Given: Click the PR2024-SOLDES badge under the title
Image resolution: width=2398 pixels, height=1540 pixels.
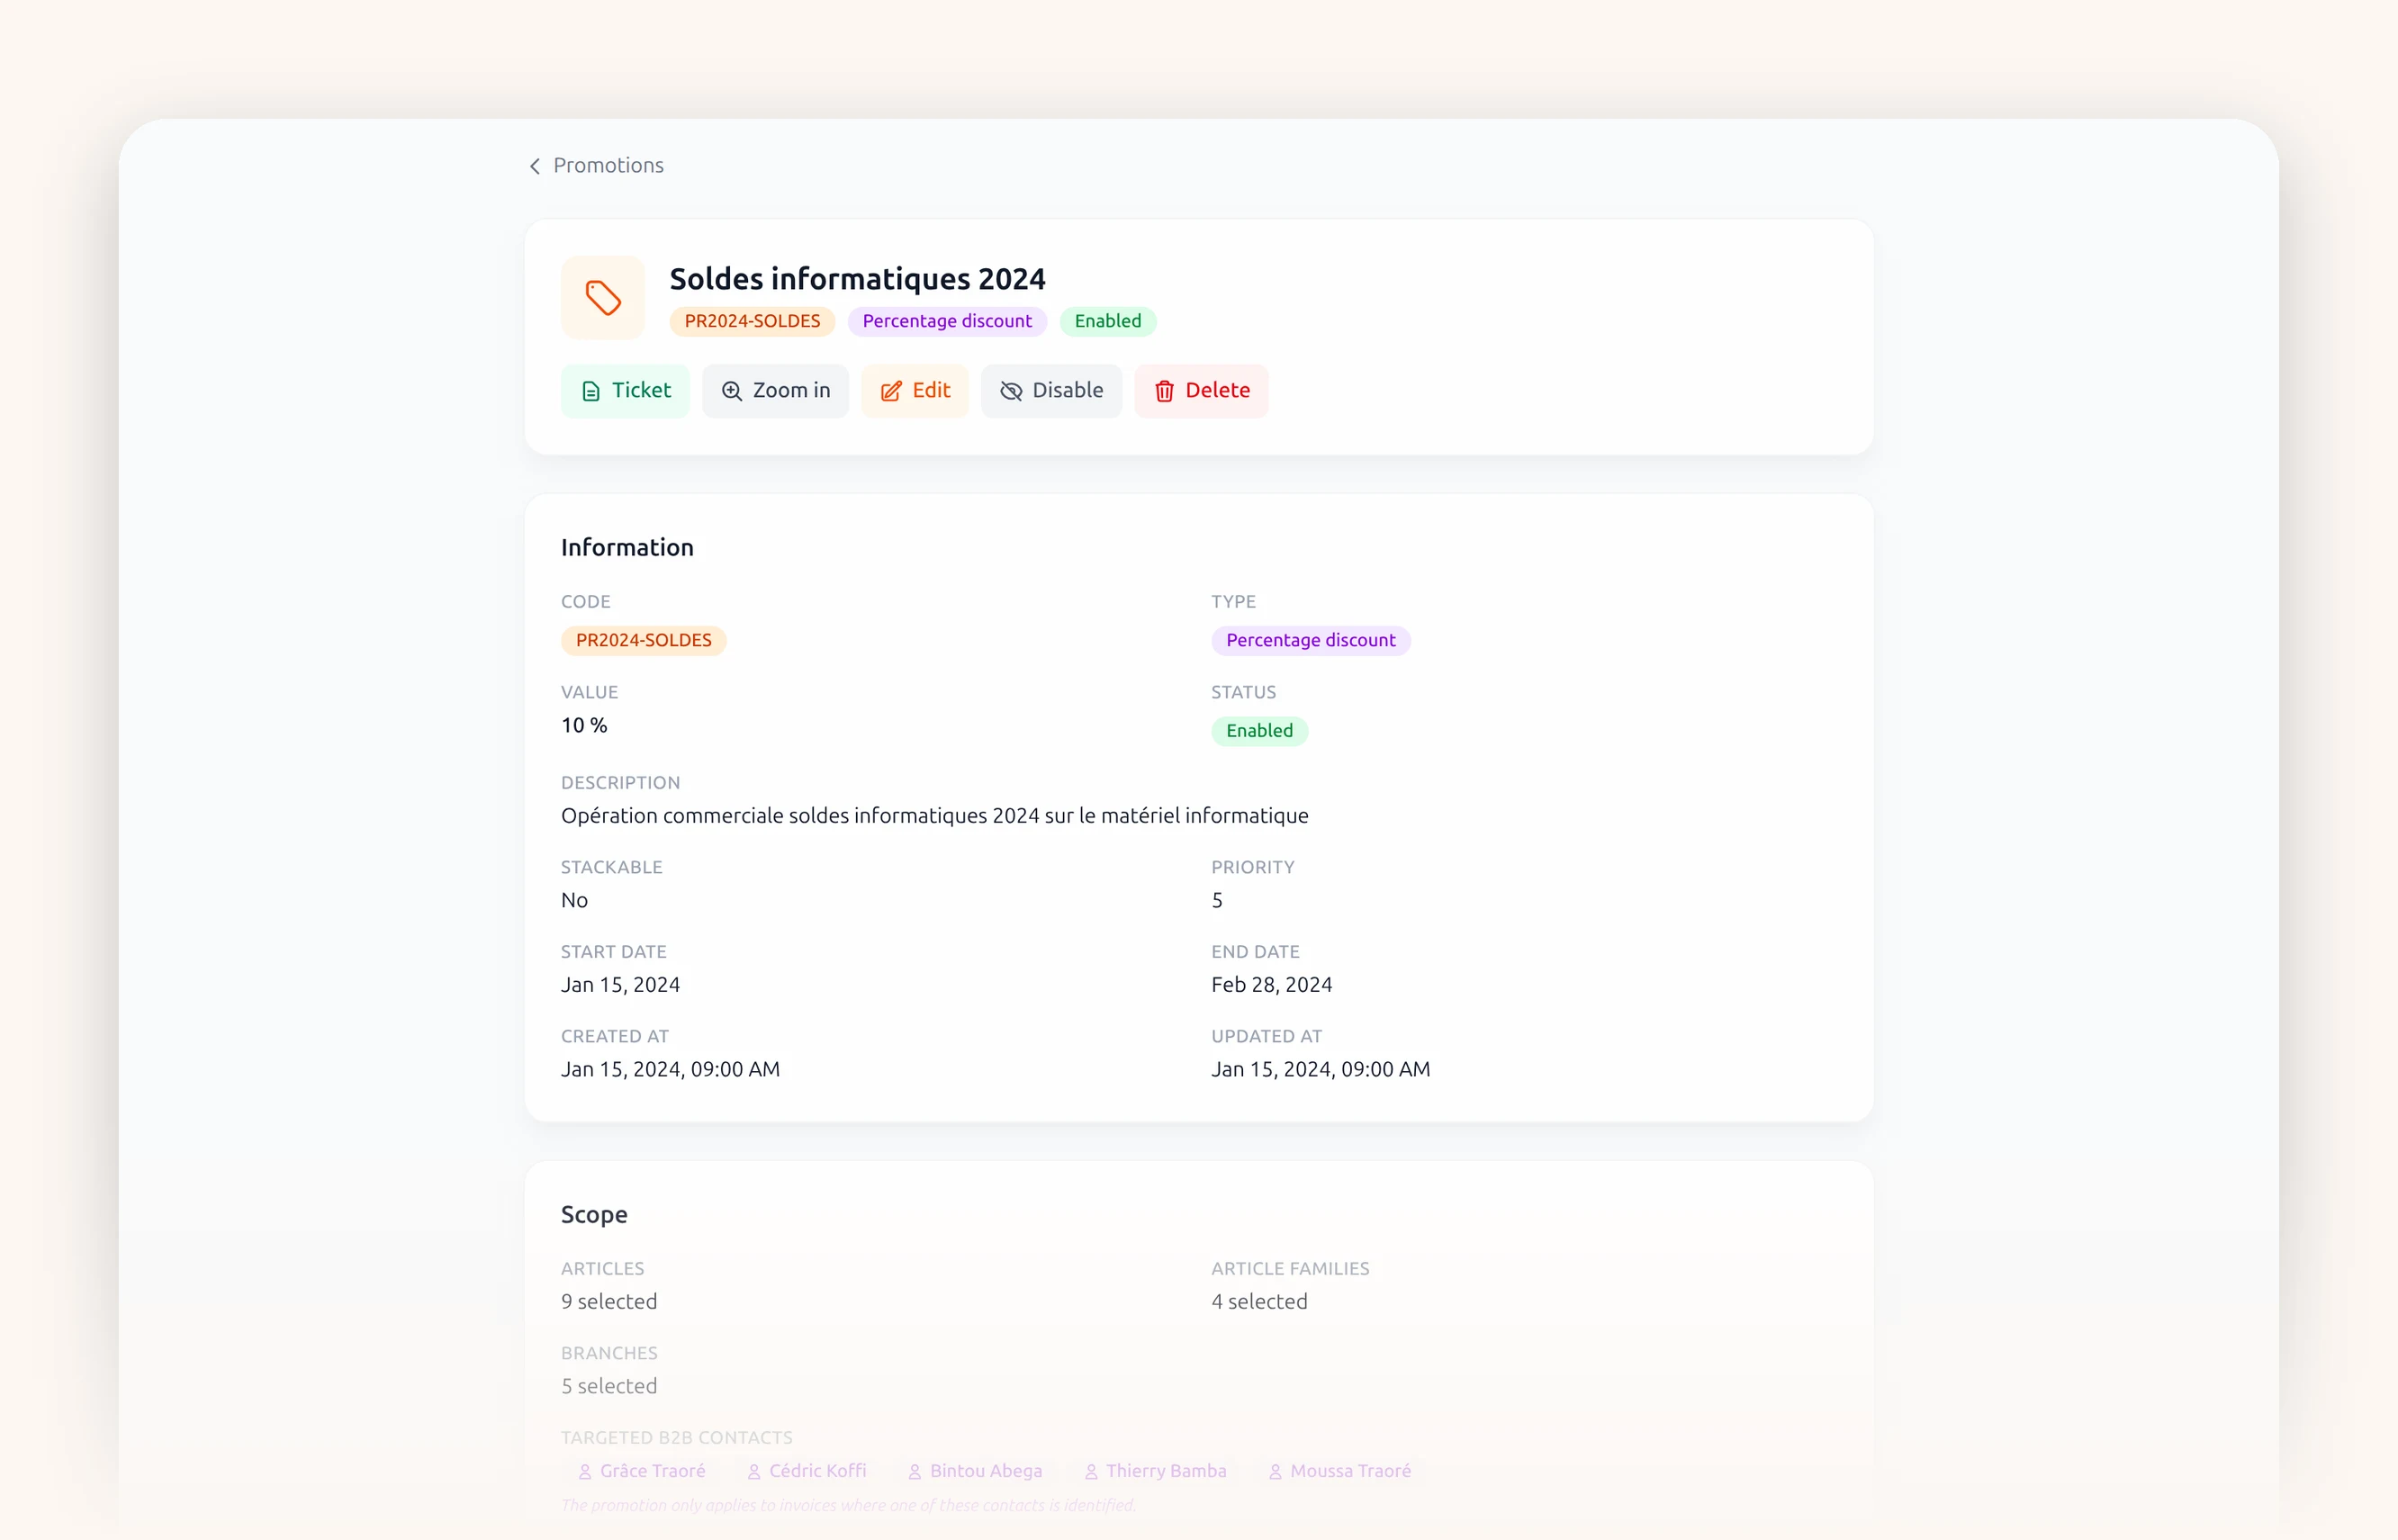Looking at the screenshot, I should click(752, 321).
